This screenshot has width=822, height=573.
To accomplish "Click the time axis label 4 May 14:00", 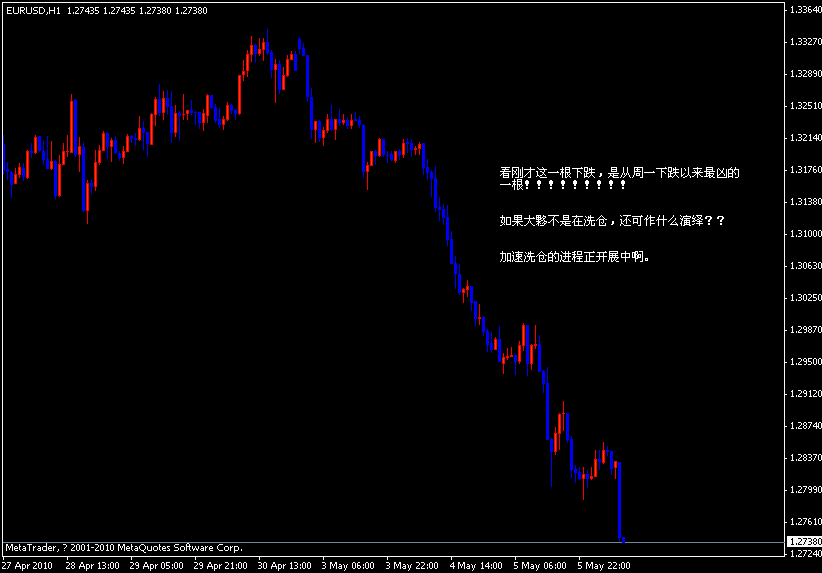I will pos(476,566).
